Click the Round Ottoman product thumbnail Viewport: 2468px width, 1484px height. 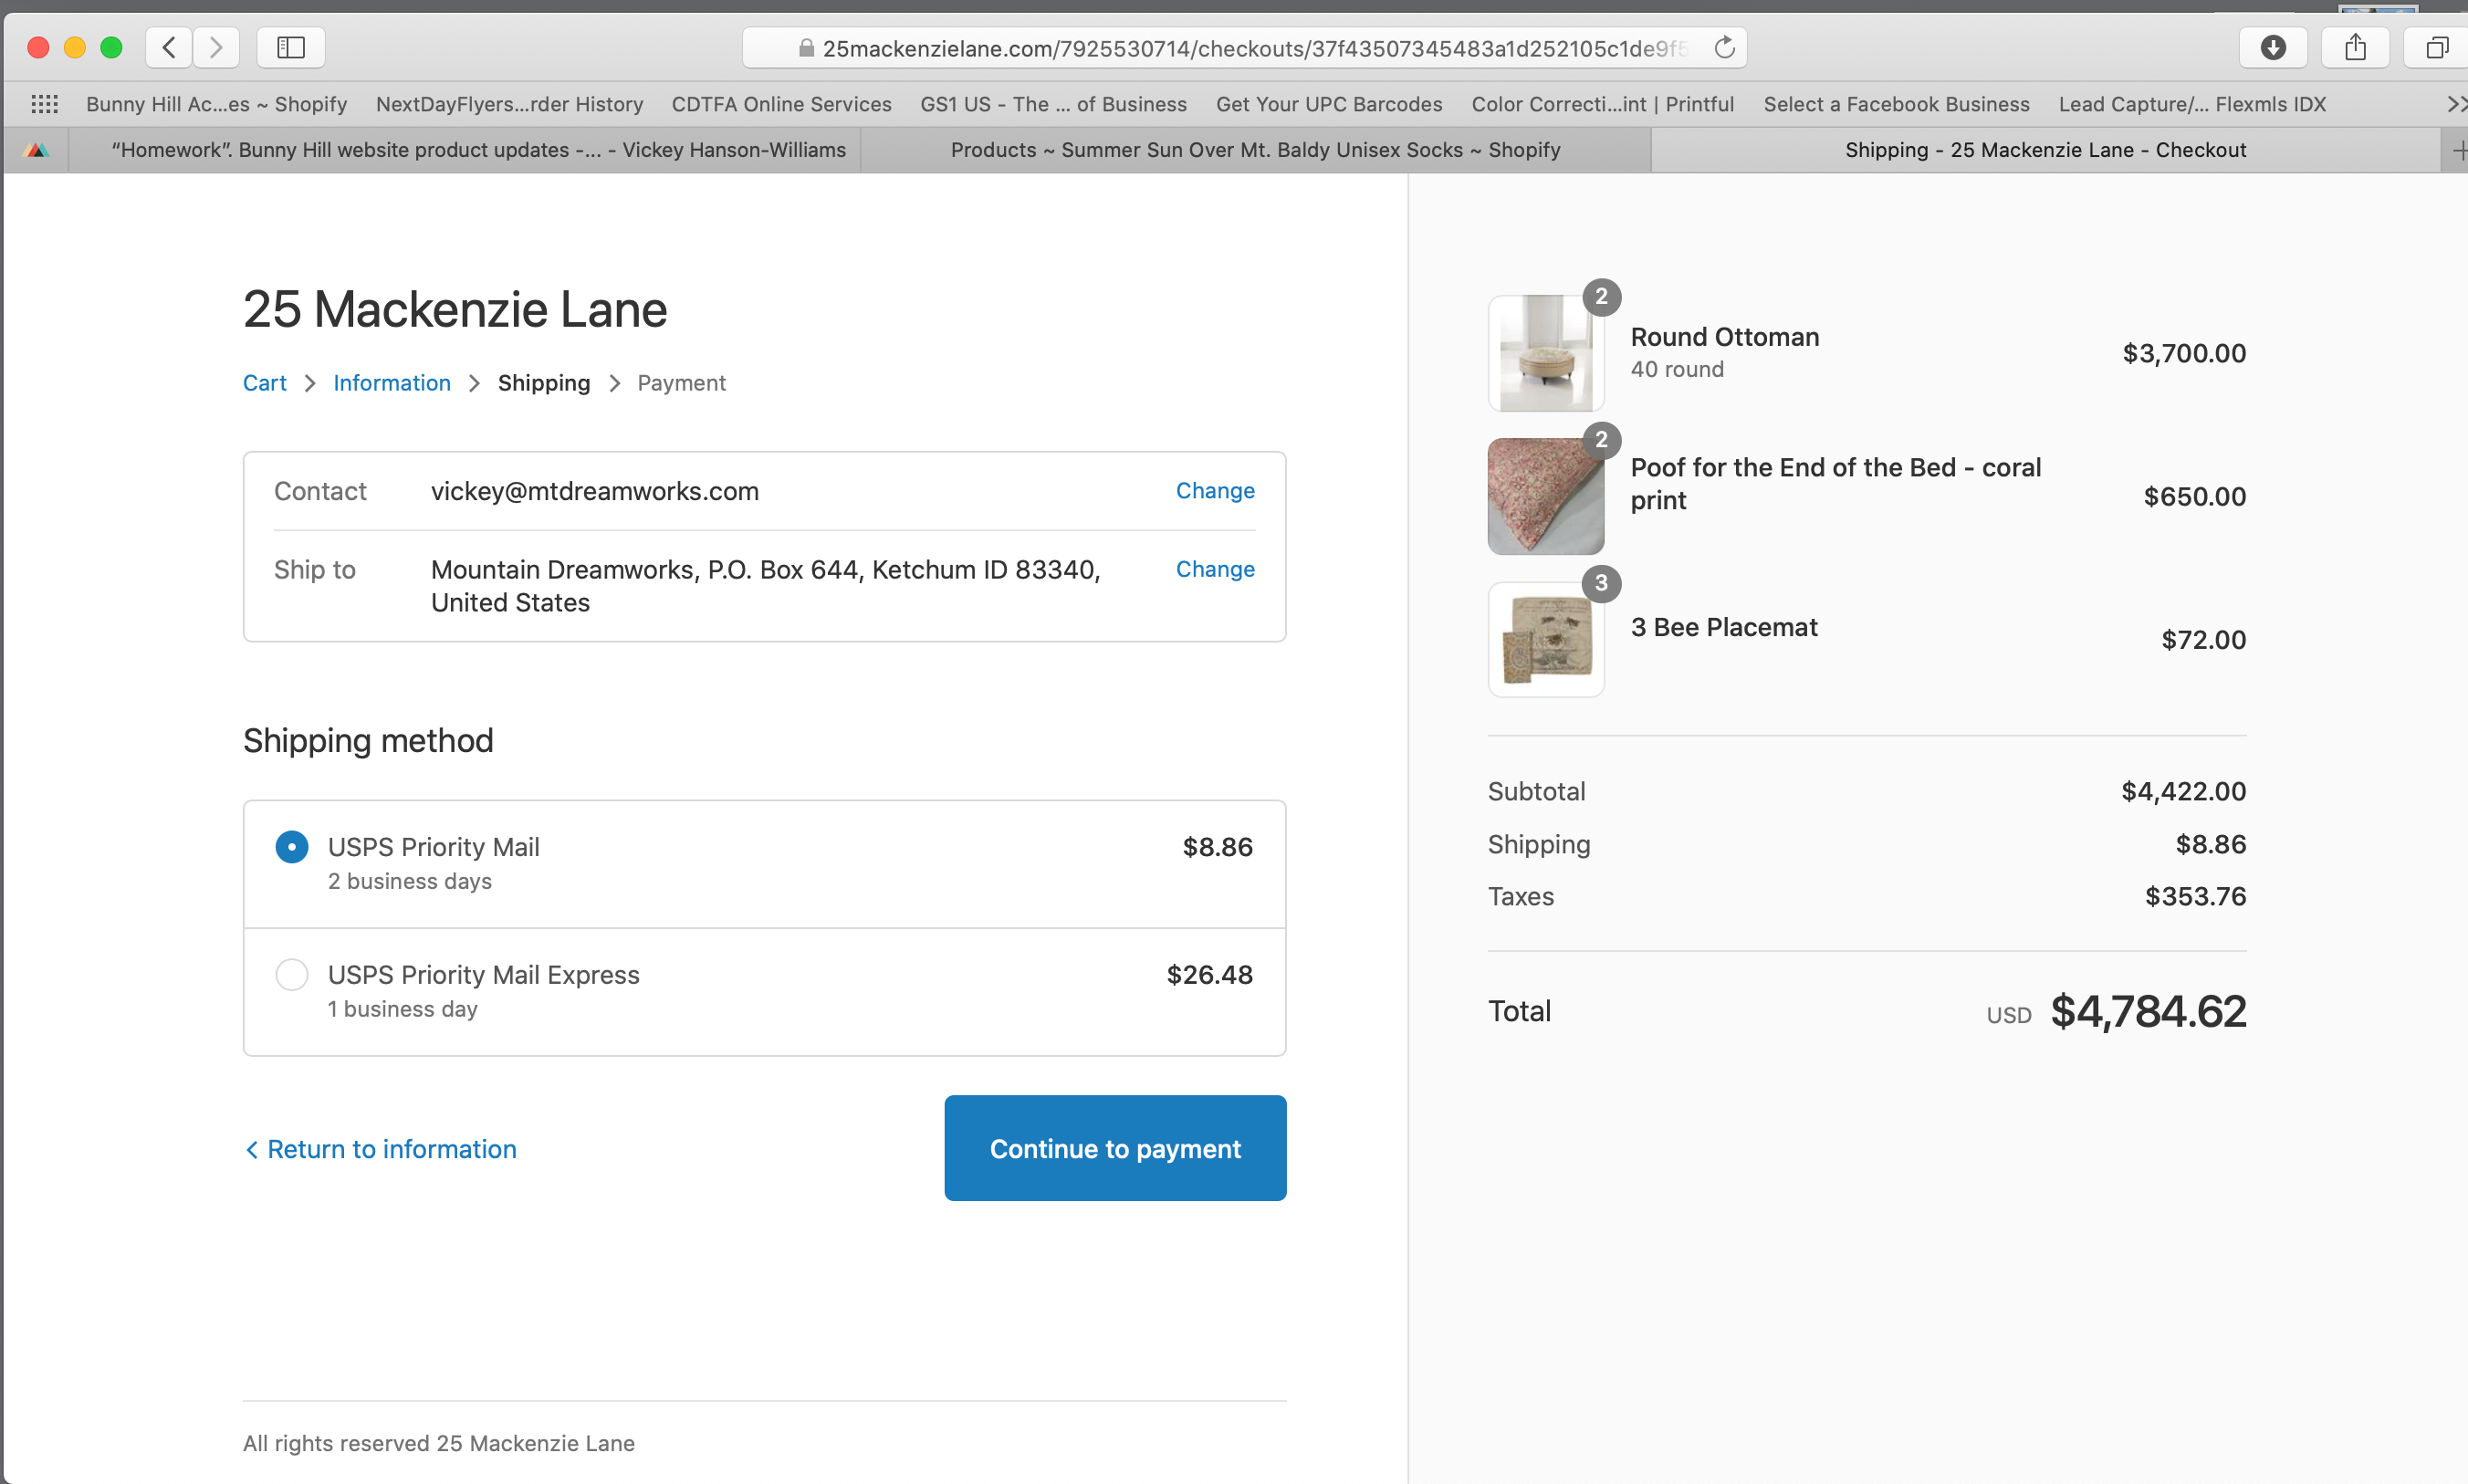[x=1546, y=353]
